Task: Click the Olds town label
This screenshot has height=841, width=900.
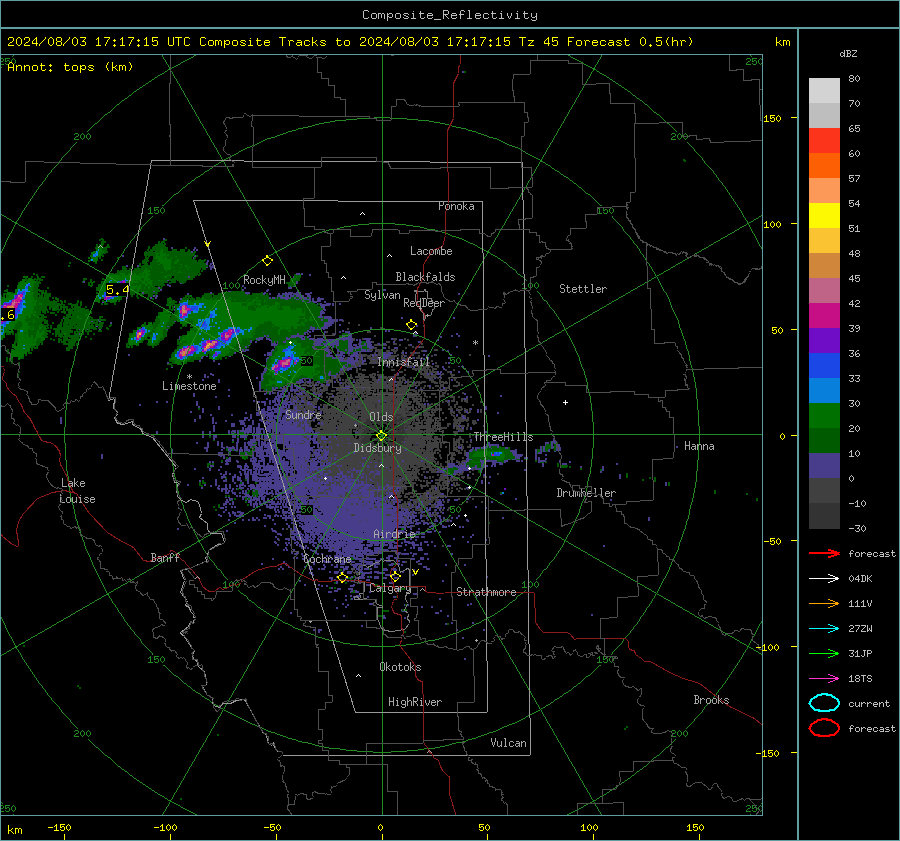Action: [x=381, y=417]
